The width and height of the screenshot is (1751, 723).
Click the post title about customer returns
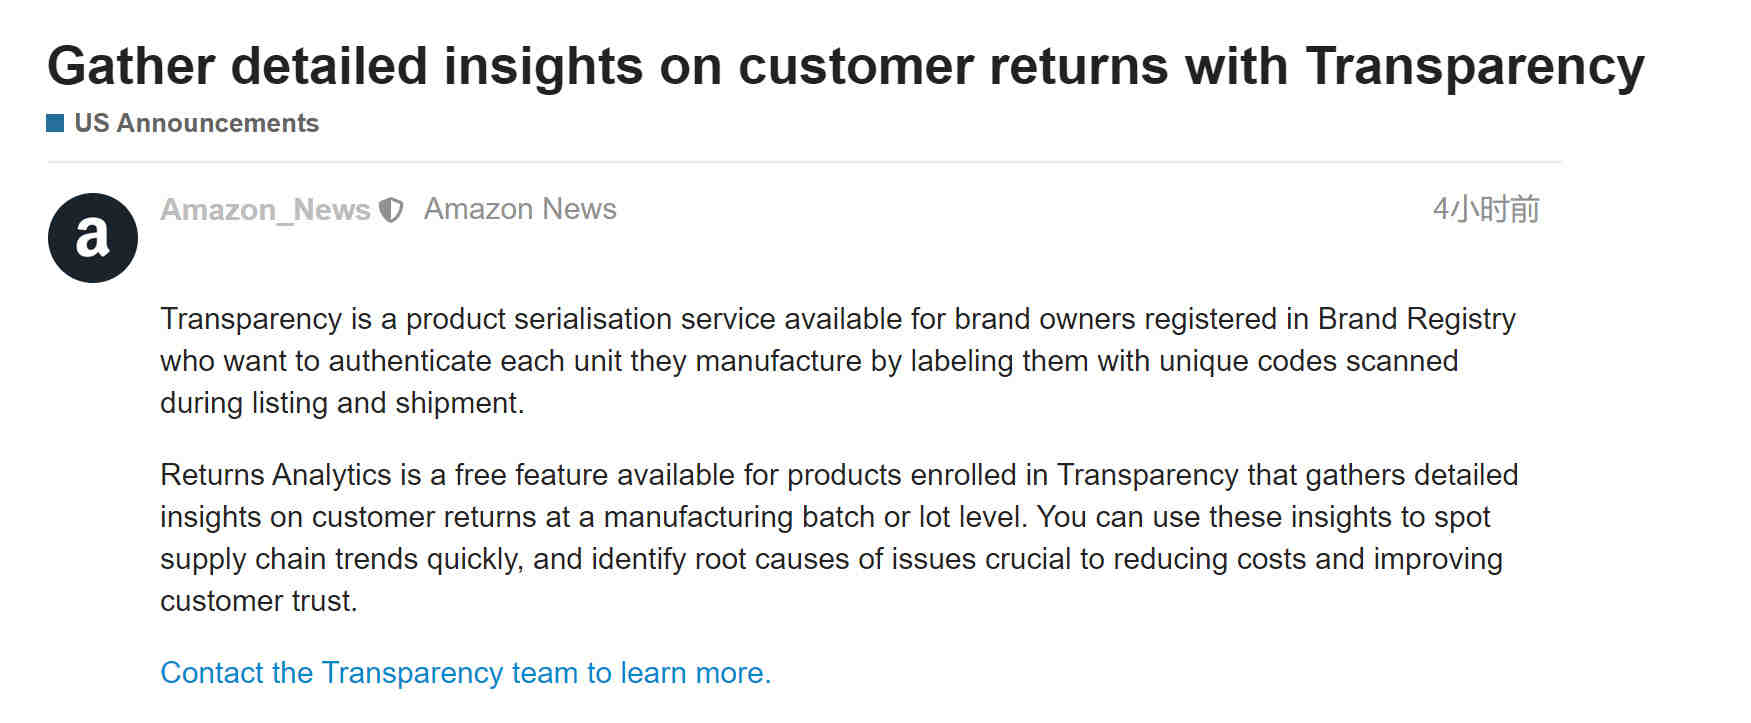(845, 67)
